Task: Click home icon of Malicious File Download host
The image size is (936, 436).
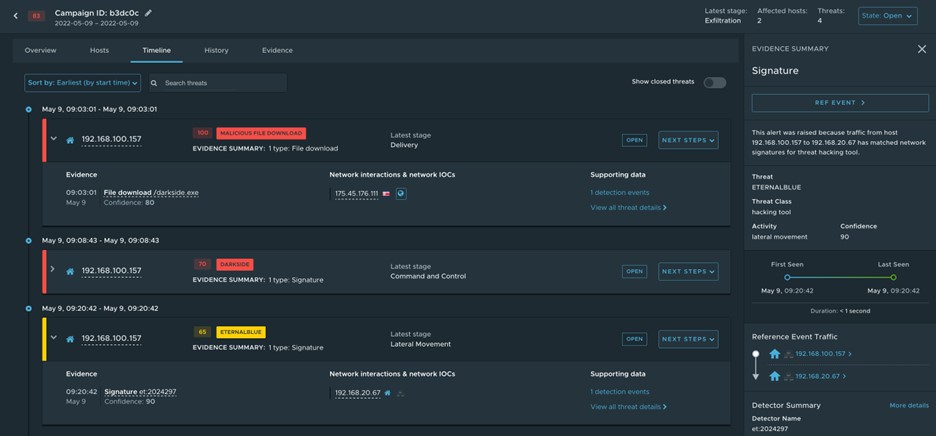Action: coord(70,140)
